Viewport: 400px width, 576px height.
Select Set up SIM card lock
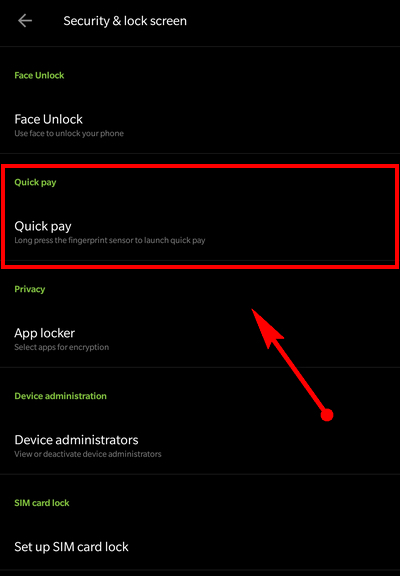click(200, 547)
